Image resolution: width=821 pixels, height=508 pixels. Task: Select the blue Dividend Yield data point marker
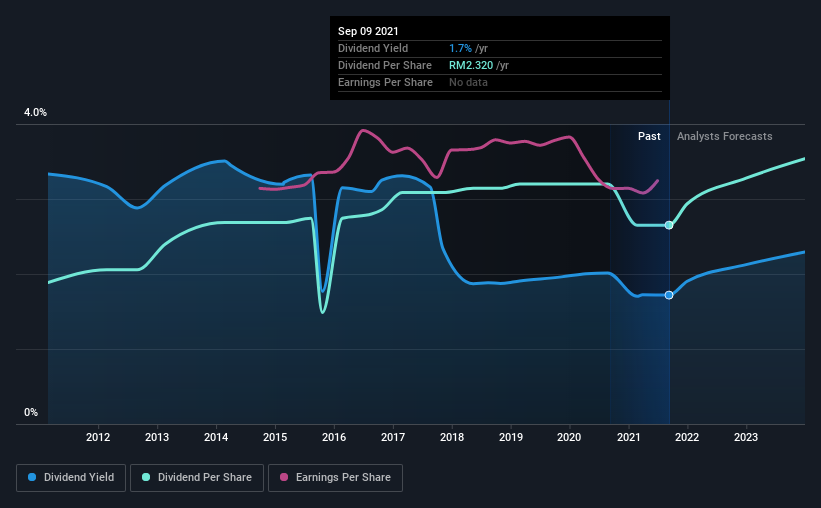pos(669,295)
